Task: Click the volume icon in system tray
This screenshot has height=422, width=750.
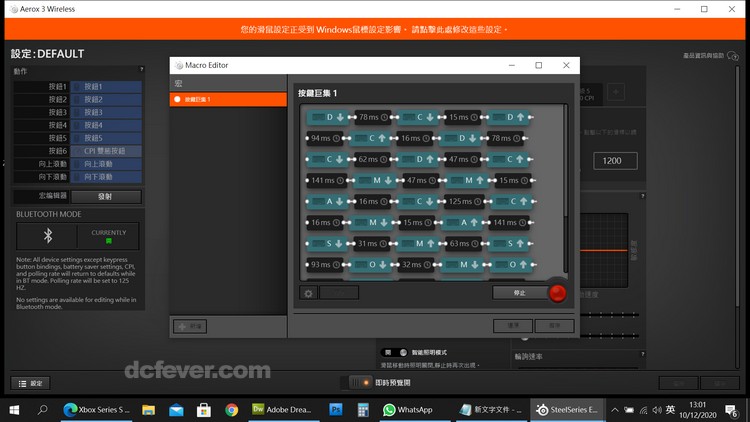Action: [657, 410]
